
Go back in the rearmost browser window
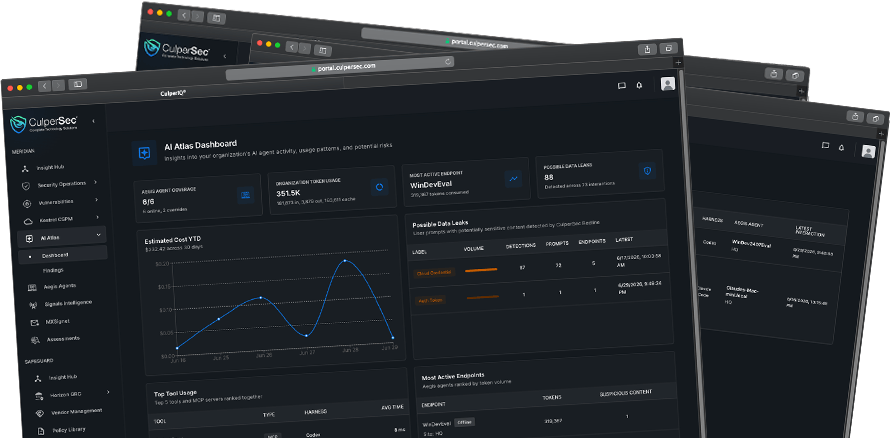[x=183, y=15]
